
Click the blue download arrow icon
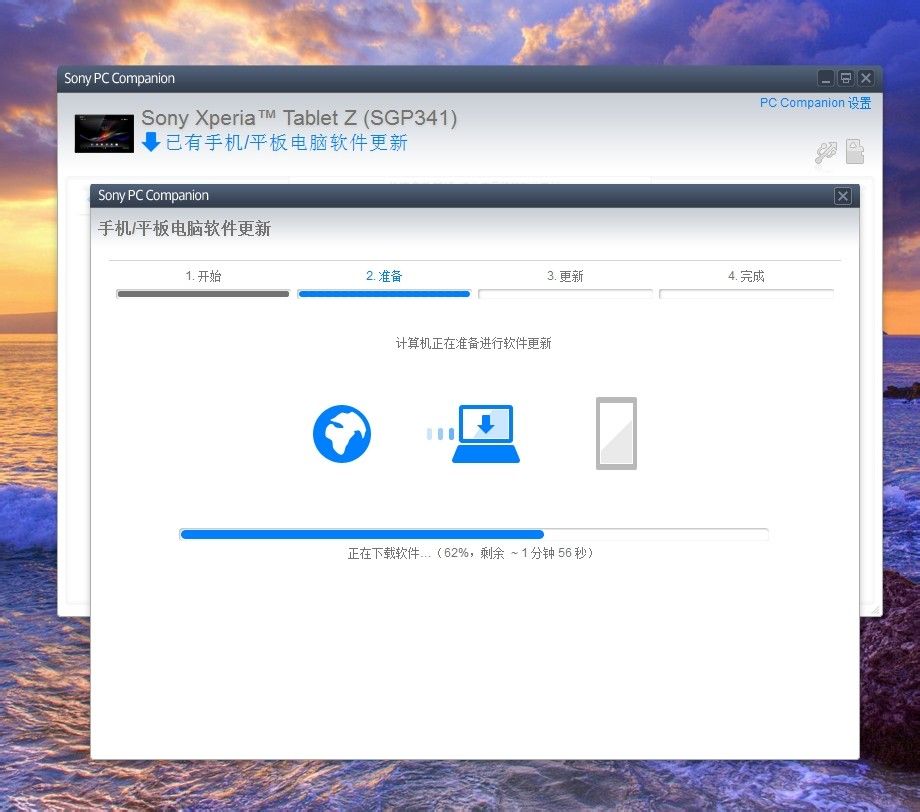[x=151, y=142]
